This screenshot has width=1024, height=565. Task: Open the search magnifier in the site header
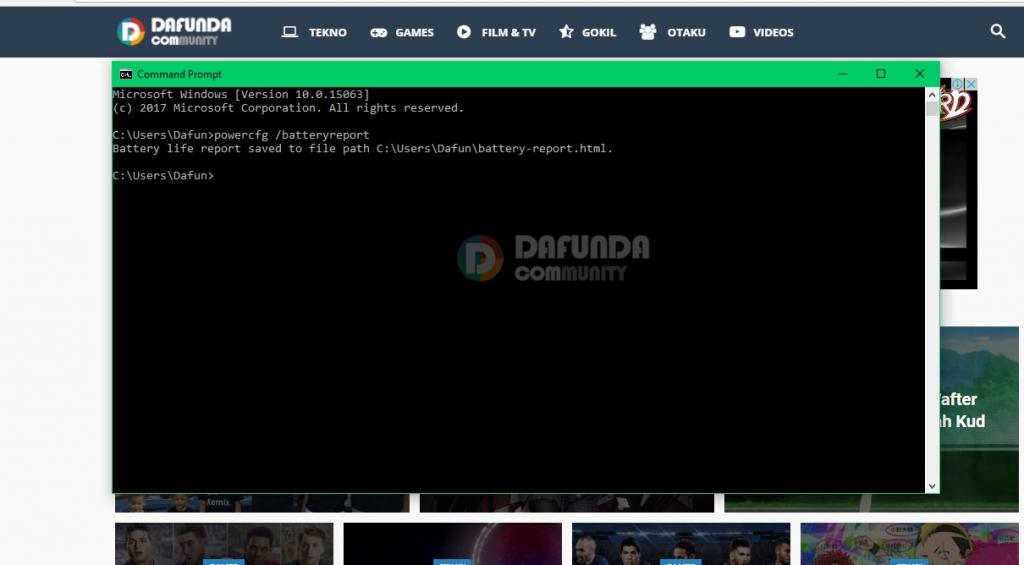pyautogui.click(x=997, y=31)
